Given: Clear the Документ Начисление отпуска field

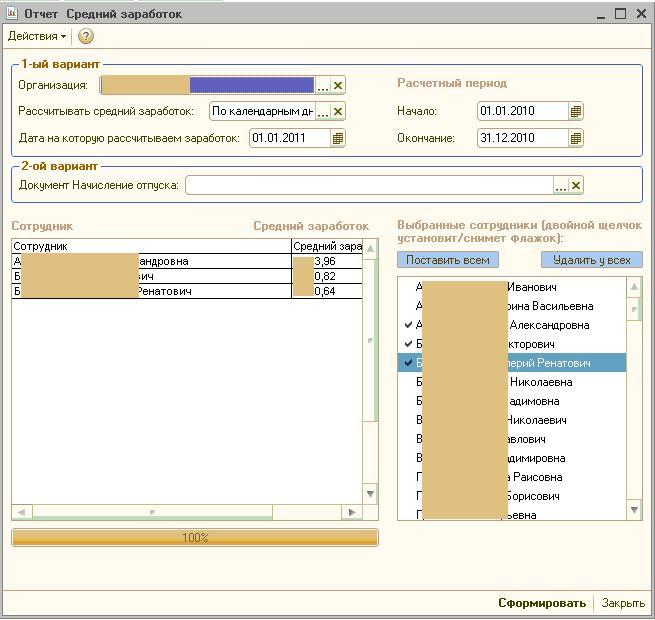Looking at the screenshot, I should (x=576, y=185).
